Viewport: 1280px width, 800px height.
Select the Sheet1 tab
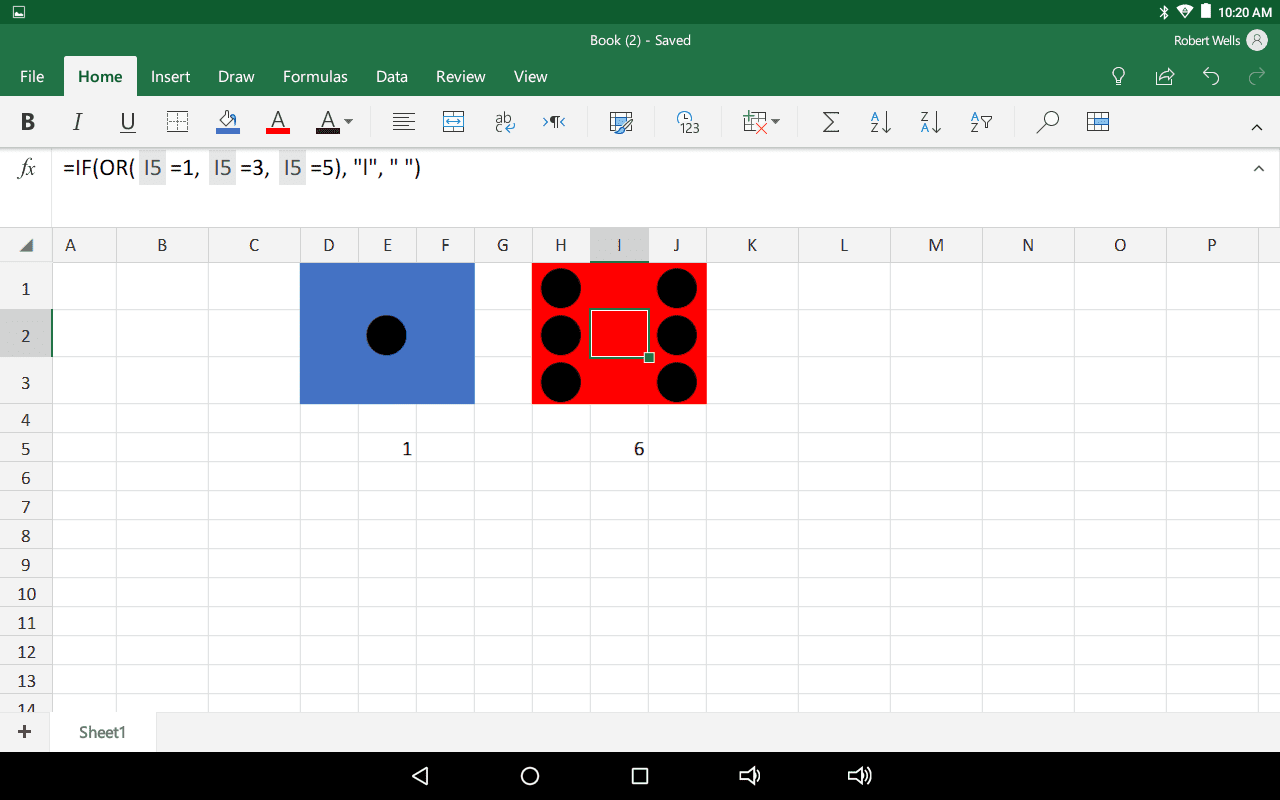pyautogui.click(x=103, y=732)
